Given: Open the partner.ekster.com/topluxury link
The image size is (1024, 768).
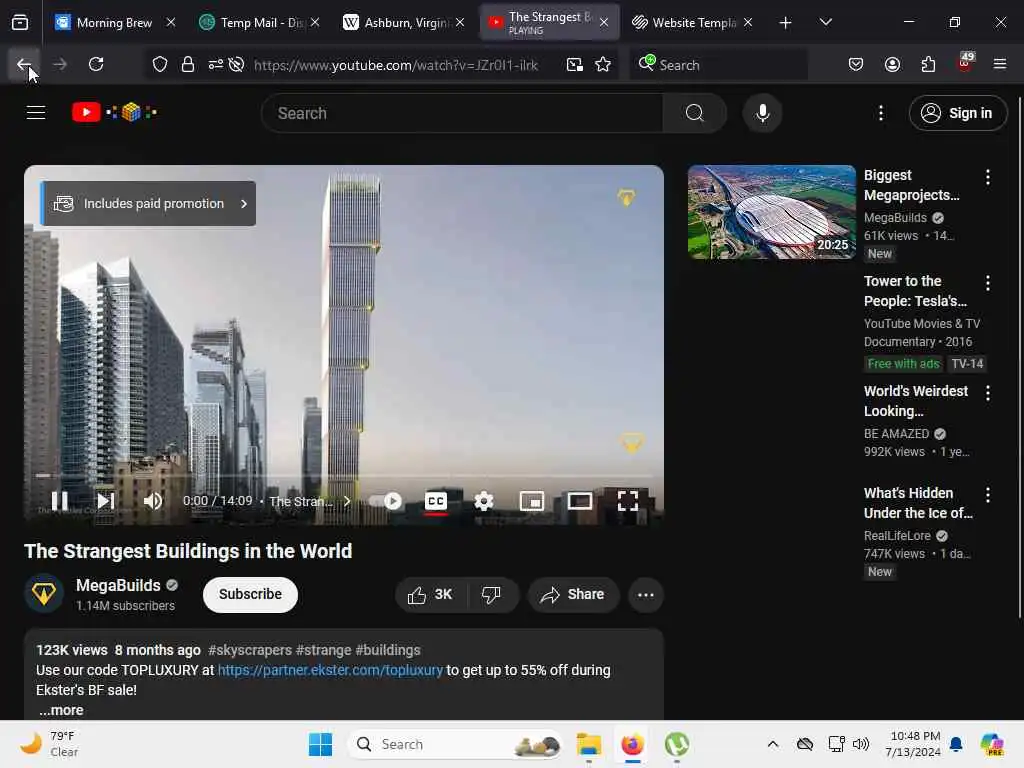Looking at the screenshot, I should coord(330,670).
